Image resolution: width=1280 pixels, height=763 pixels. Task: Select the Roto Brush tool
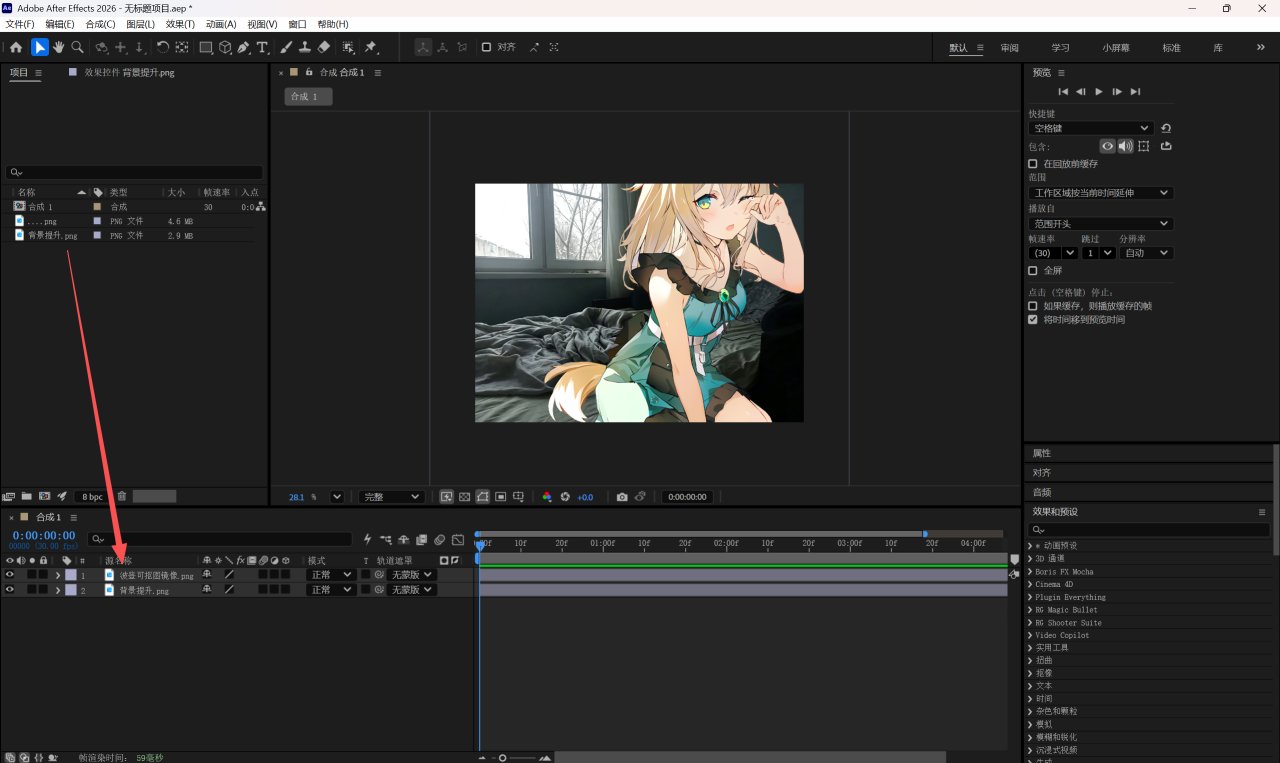pos(348,47)
